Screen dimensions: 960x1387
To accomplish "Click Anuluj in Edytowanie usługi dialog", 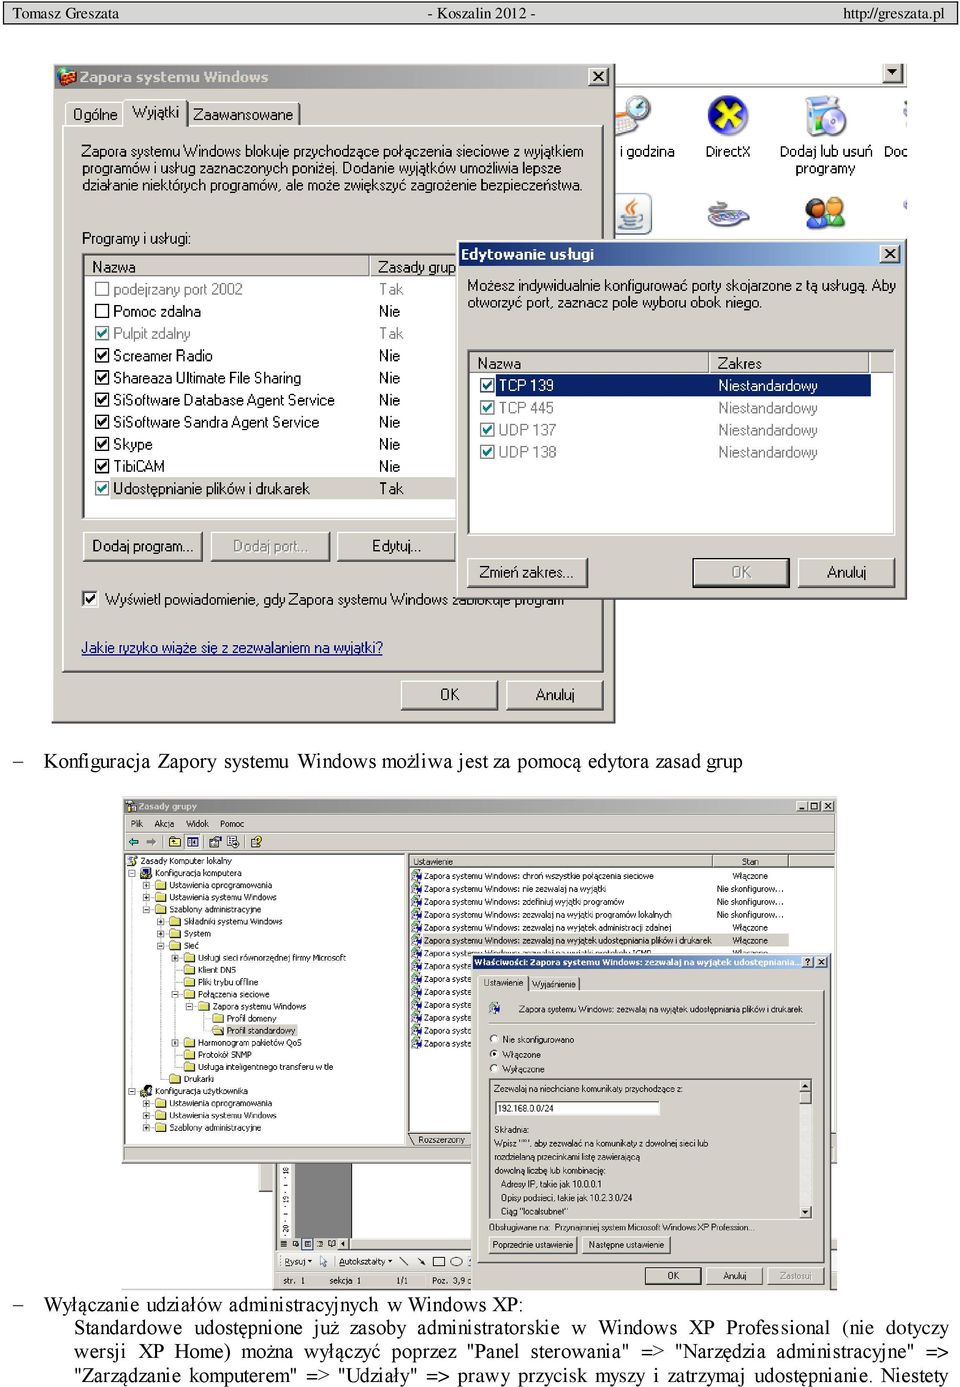I will pos(846,572).
